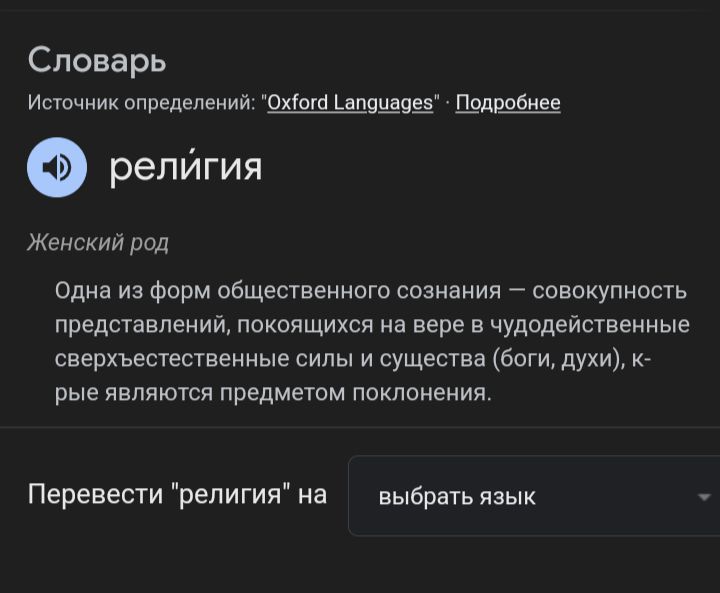The image size is (720, 593).
Task: Click the parenthetical (боги, духи) text
Action: [x=559, y=359]
